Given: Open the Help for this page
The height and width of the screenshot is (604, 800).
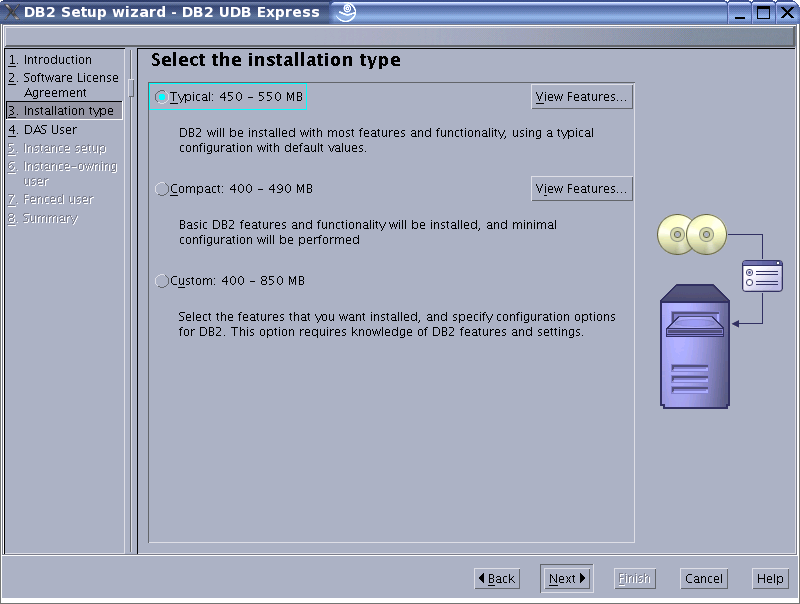Looking at the screenshot, I should click(x=770, y=578).
